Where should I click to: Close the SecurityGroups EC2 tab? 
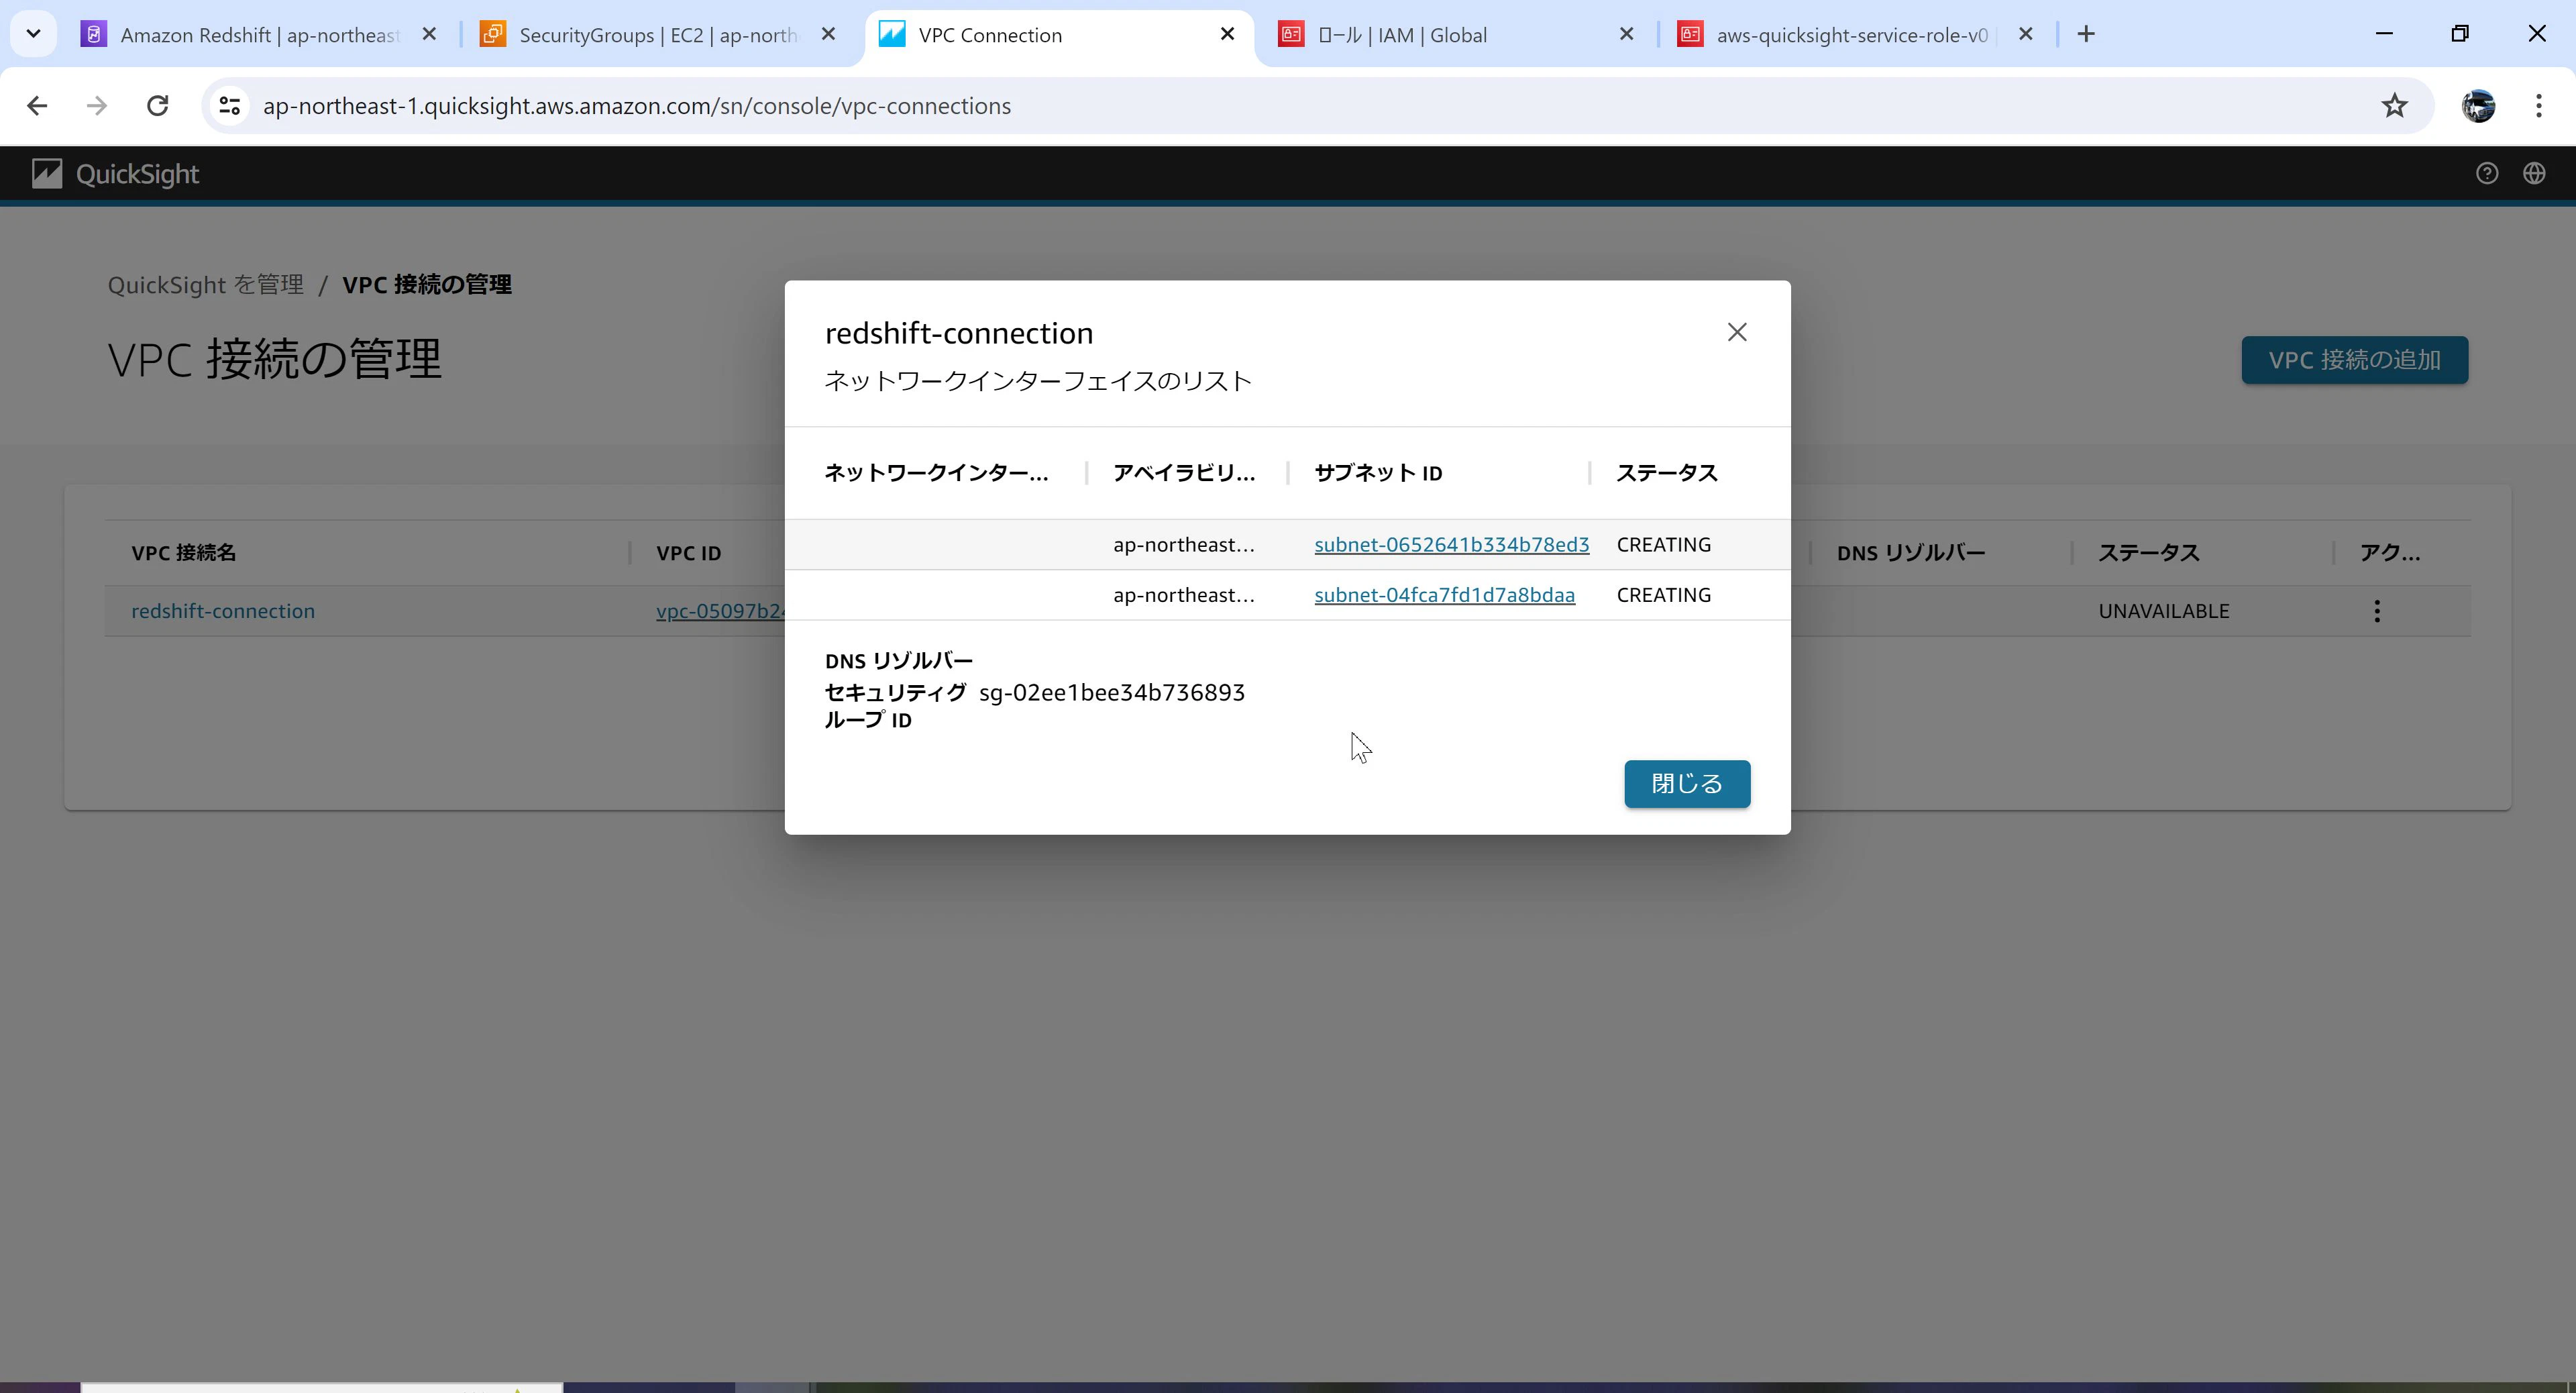pyautogui.click(x=828, y=34)
